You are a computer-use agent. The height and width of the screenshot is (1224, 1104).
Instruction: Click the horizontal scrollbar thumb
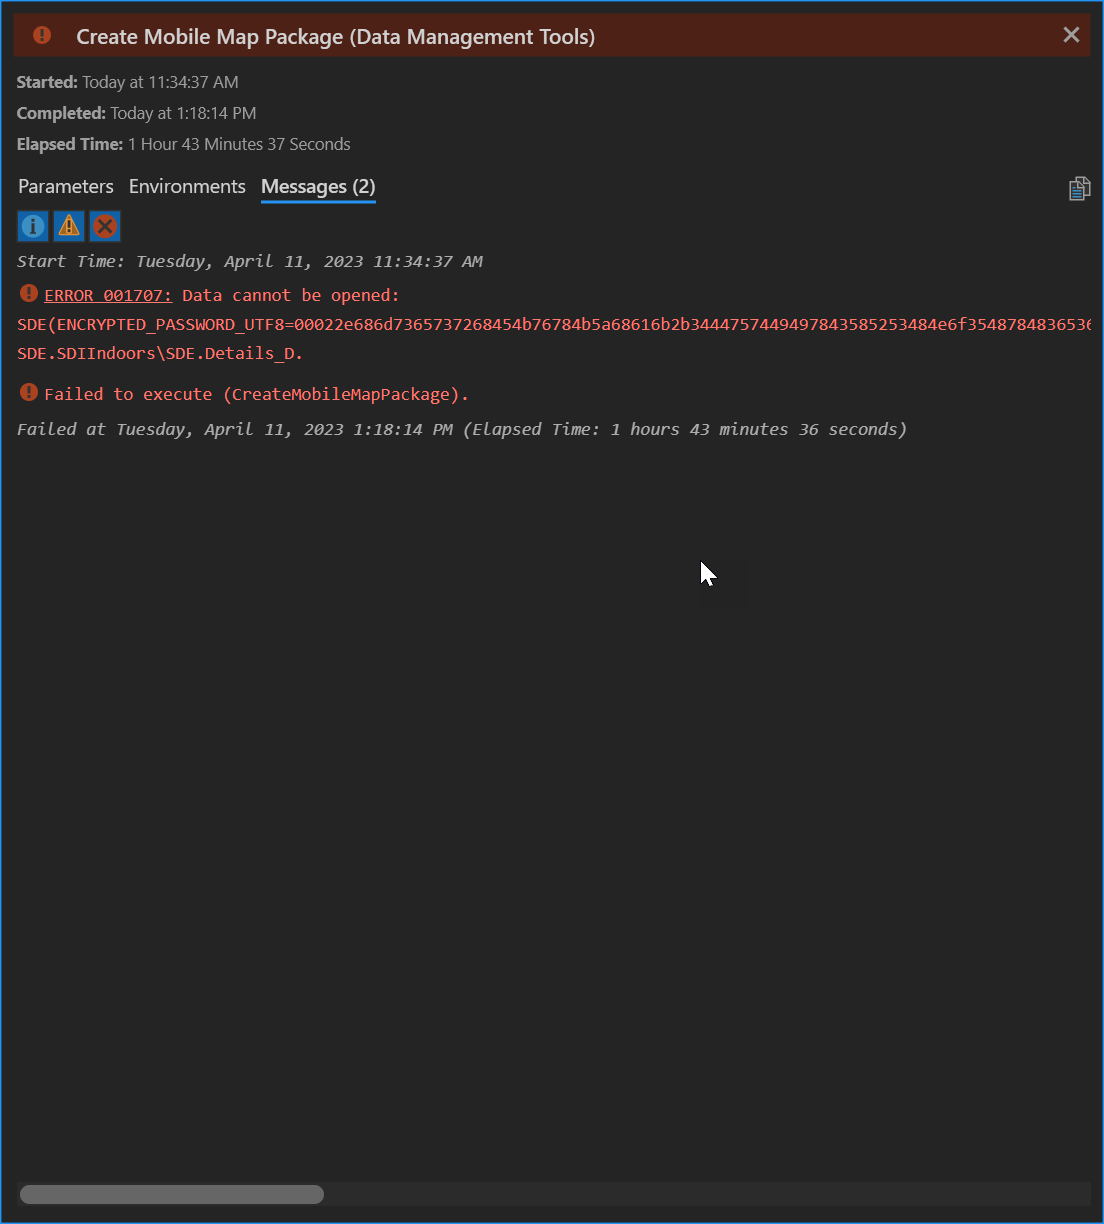pos(172,1194)
